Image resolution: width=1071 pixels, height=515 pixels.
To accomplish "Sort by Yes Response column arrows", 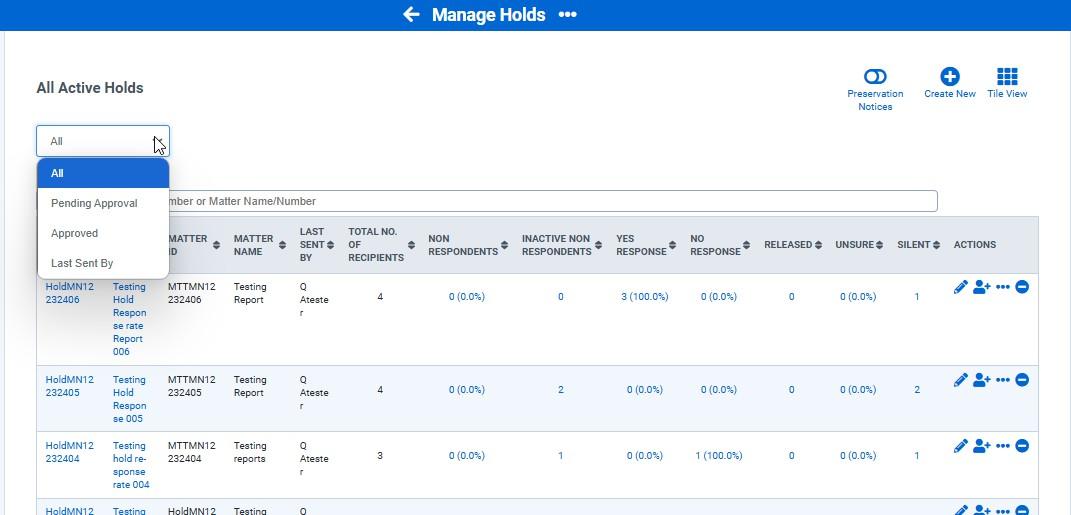I will (672, 245).
